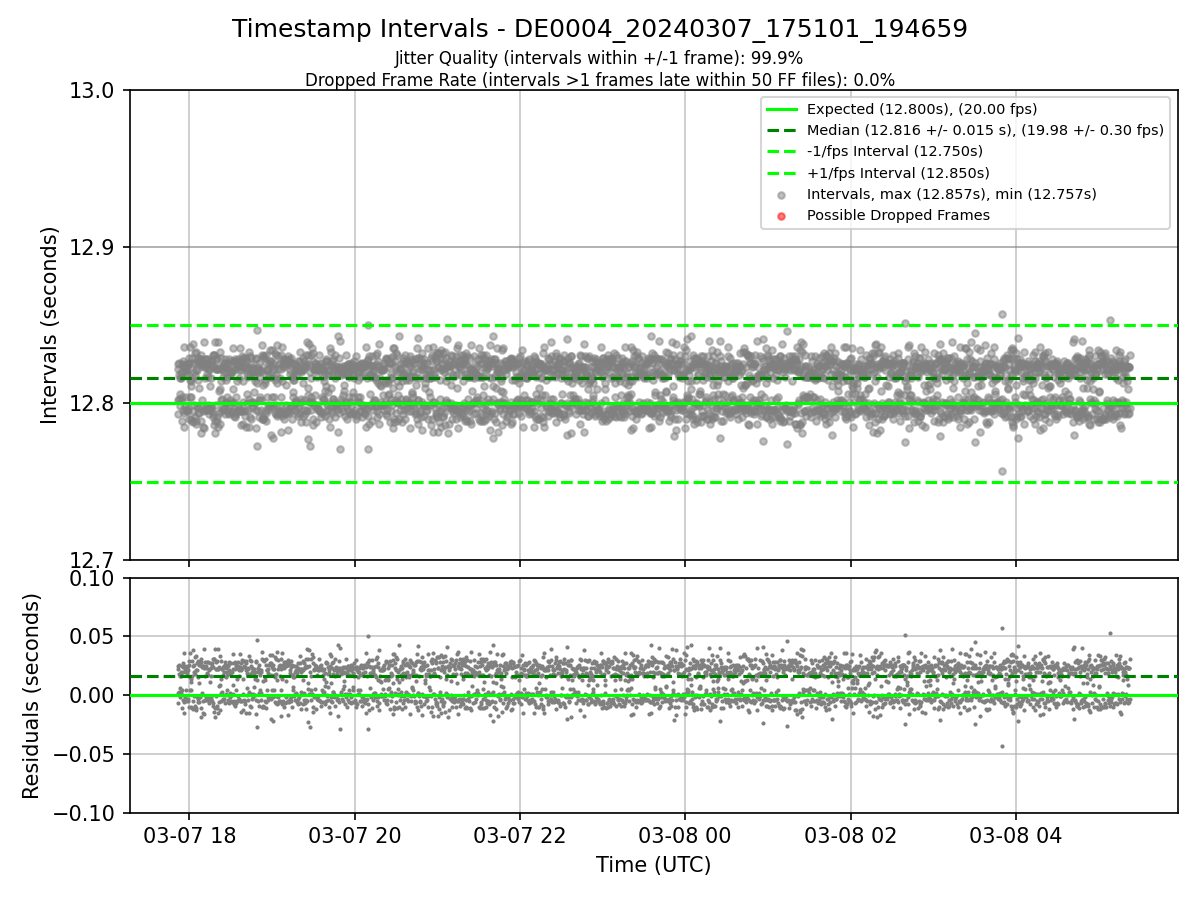Click the x-axis tick label '03-07 18'
Screen dimensions: 1200x900
click(189, 835)
